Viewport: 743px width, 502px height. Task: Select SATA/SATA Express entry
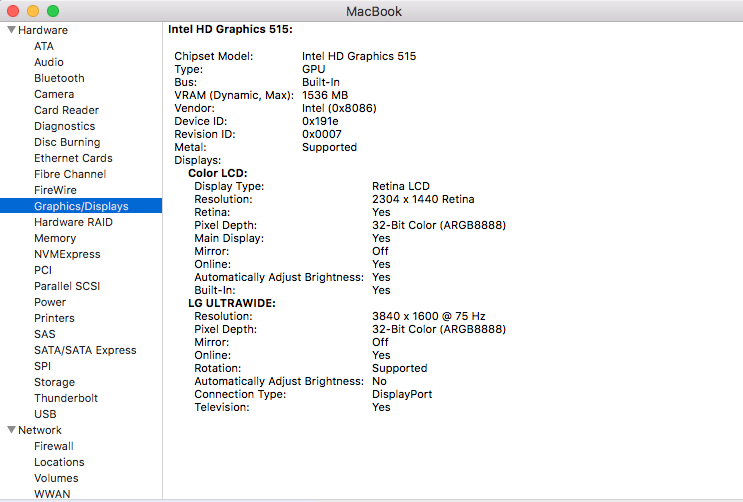click(85, 350)
